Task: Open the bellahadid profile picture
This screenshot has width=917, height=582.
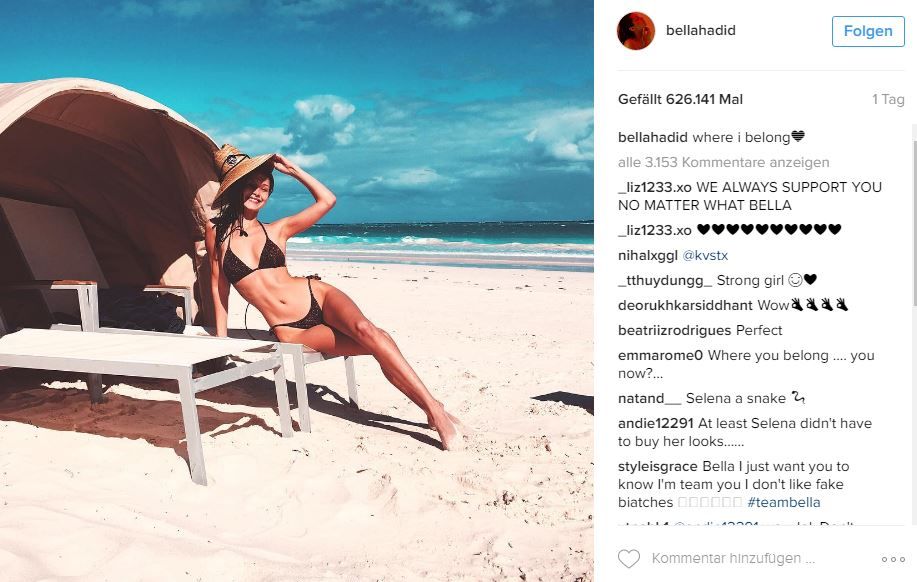Action: point(636,30)
